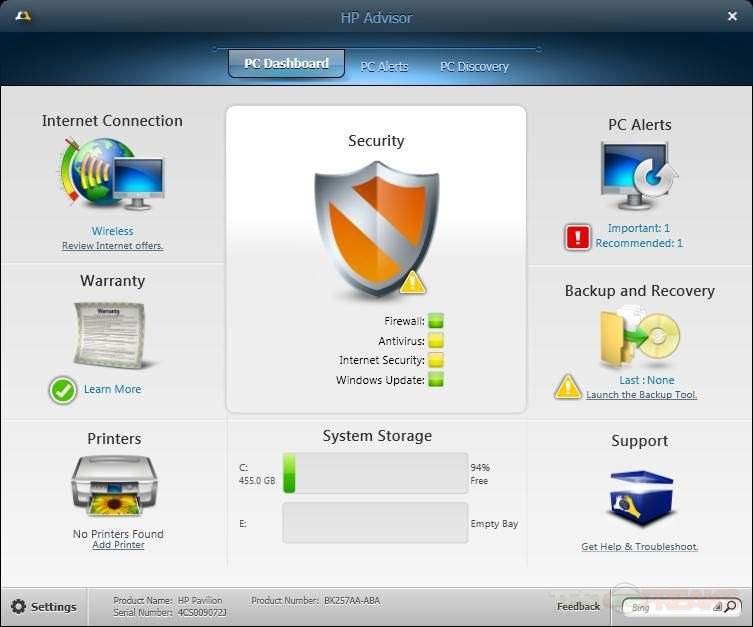Switch to the PC Alerts tab
This screenshot has height=627, width=753.
[384, 67]
